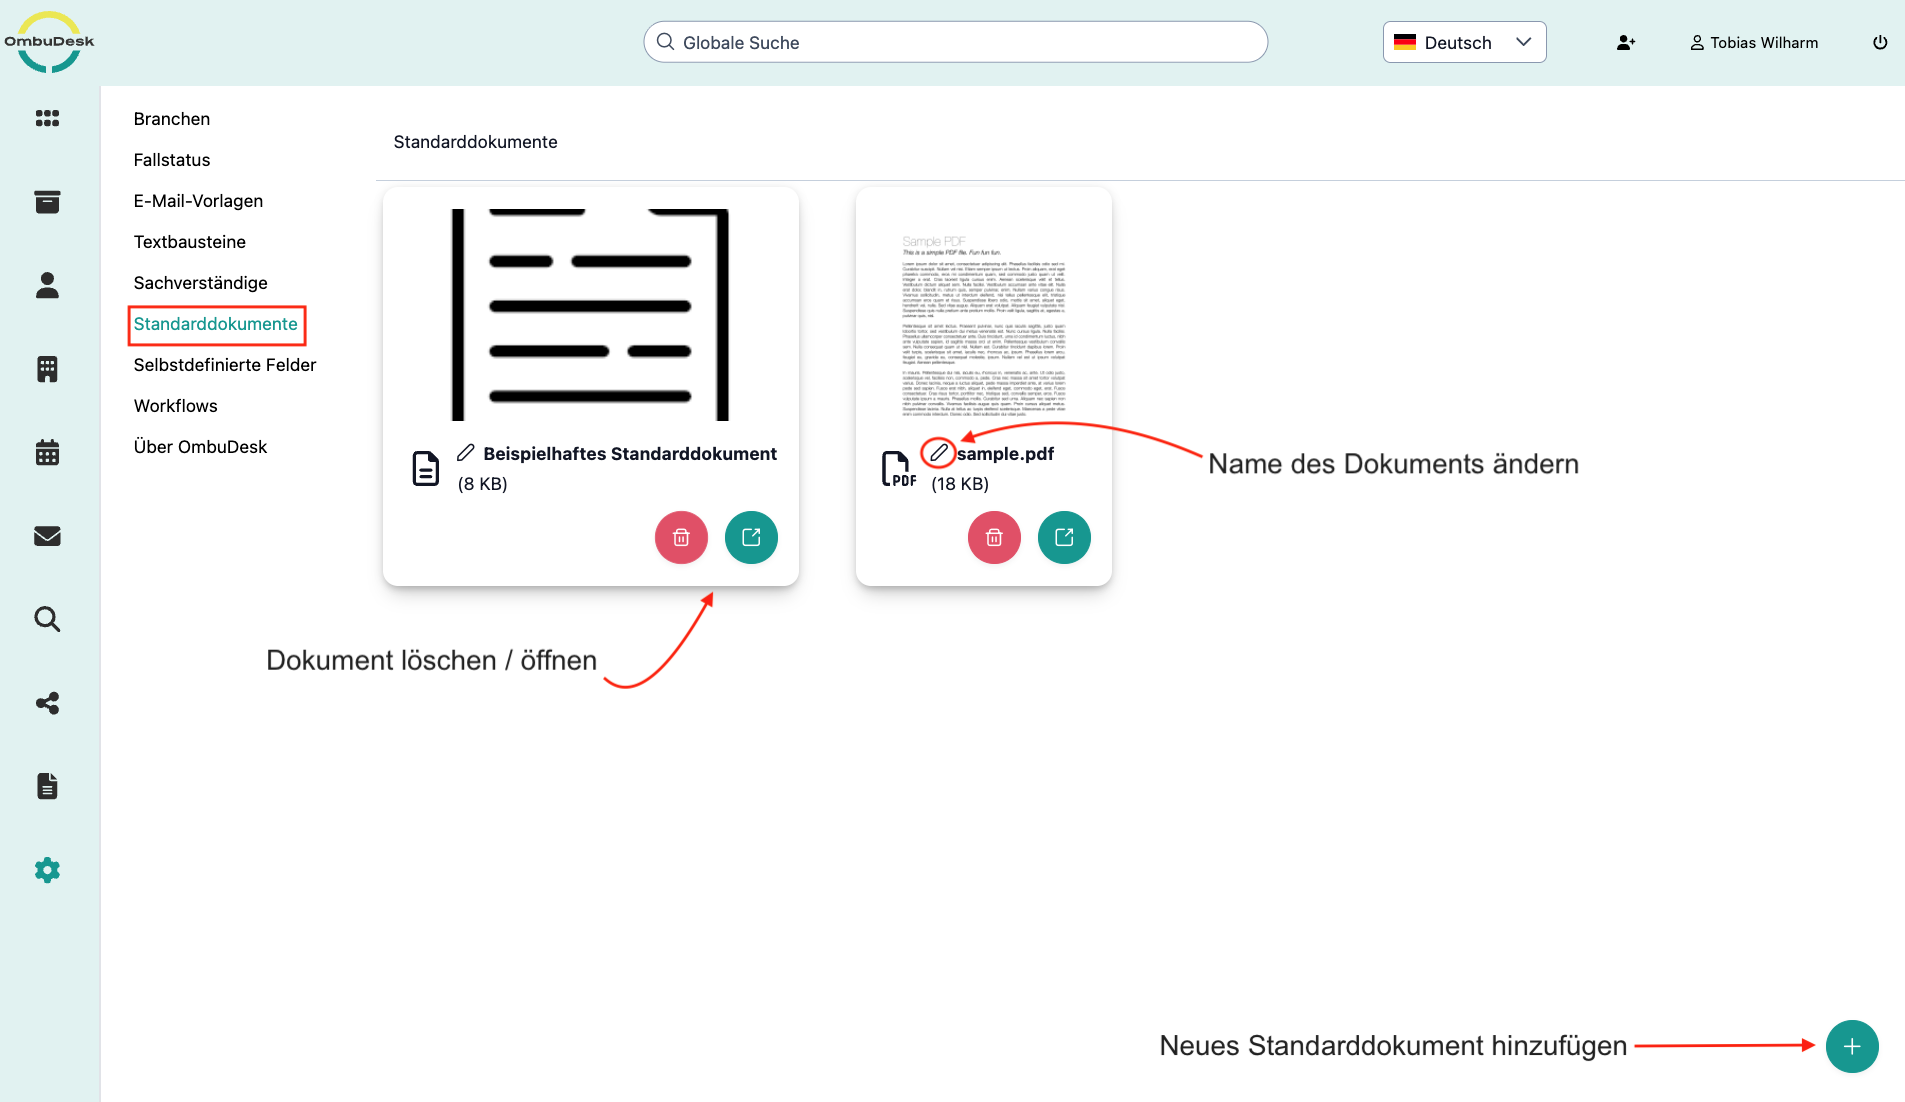Click the Beispielhaftes Standarddokument title text
Screen dimensions: 1905x1102
coord(630,454)
